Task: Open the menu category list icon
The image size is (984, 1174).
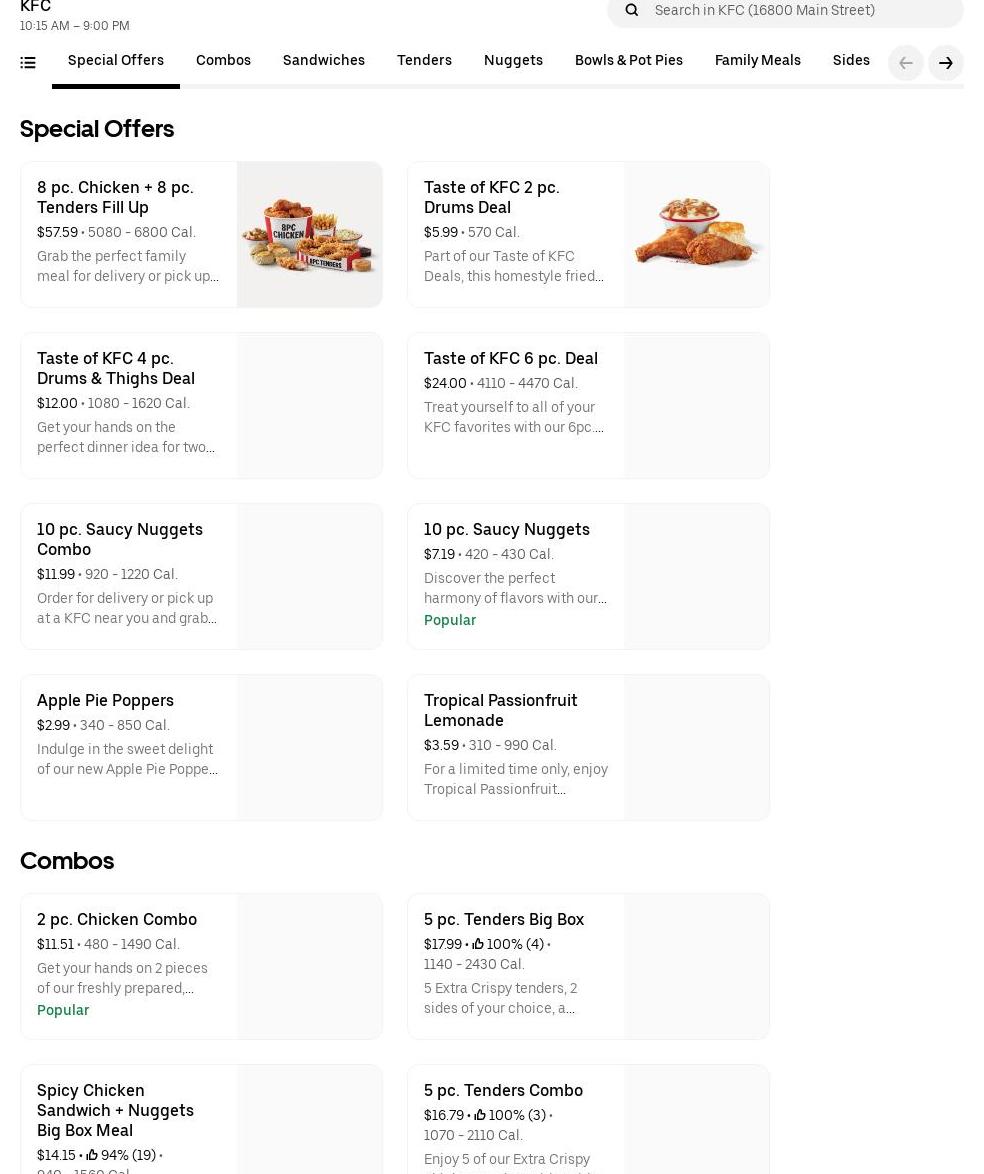Action: click(28, 63)
